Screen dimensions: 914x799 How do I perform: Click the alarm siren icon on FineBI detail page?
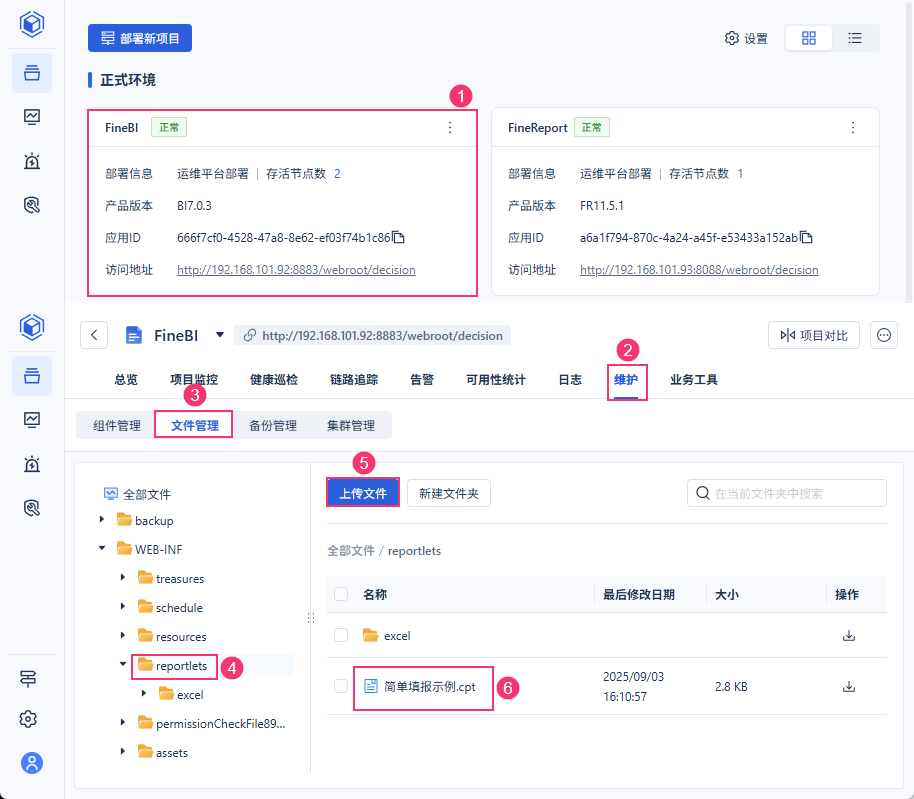[x=32, y=464]
